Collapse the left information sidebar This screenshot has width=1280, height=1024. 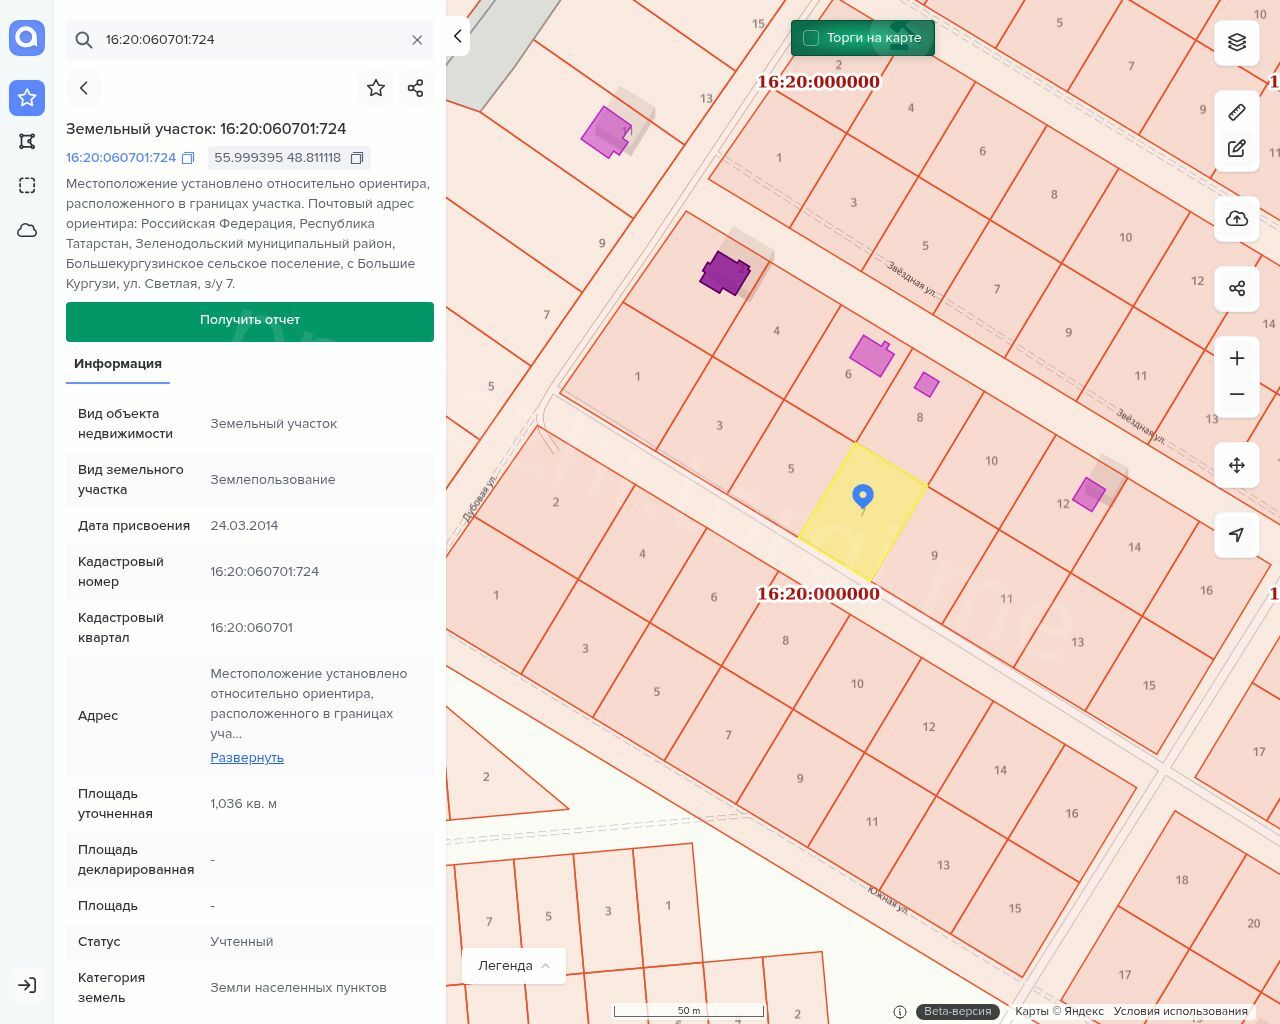tap(458, 36)
